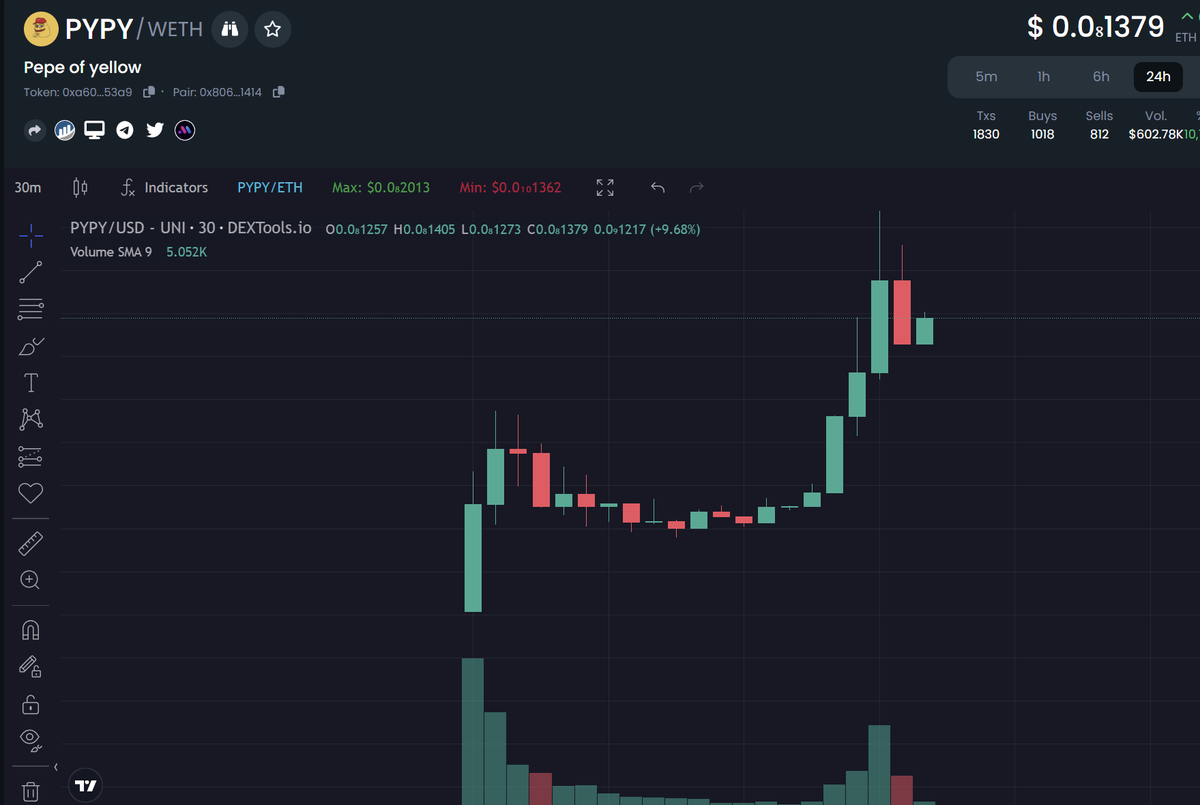Viewport: 1200px width, 805px height.
Task: Add PYPY to favorites with star icon
Action: point(272,29)
